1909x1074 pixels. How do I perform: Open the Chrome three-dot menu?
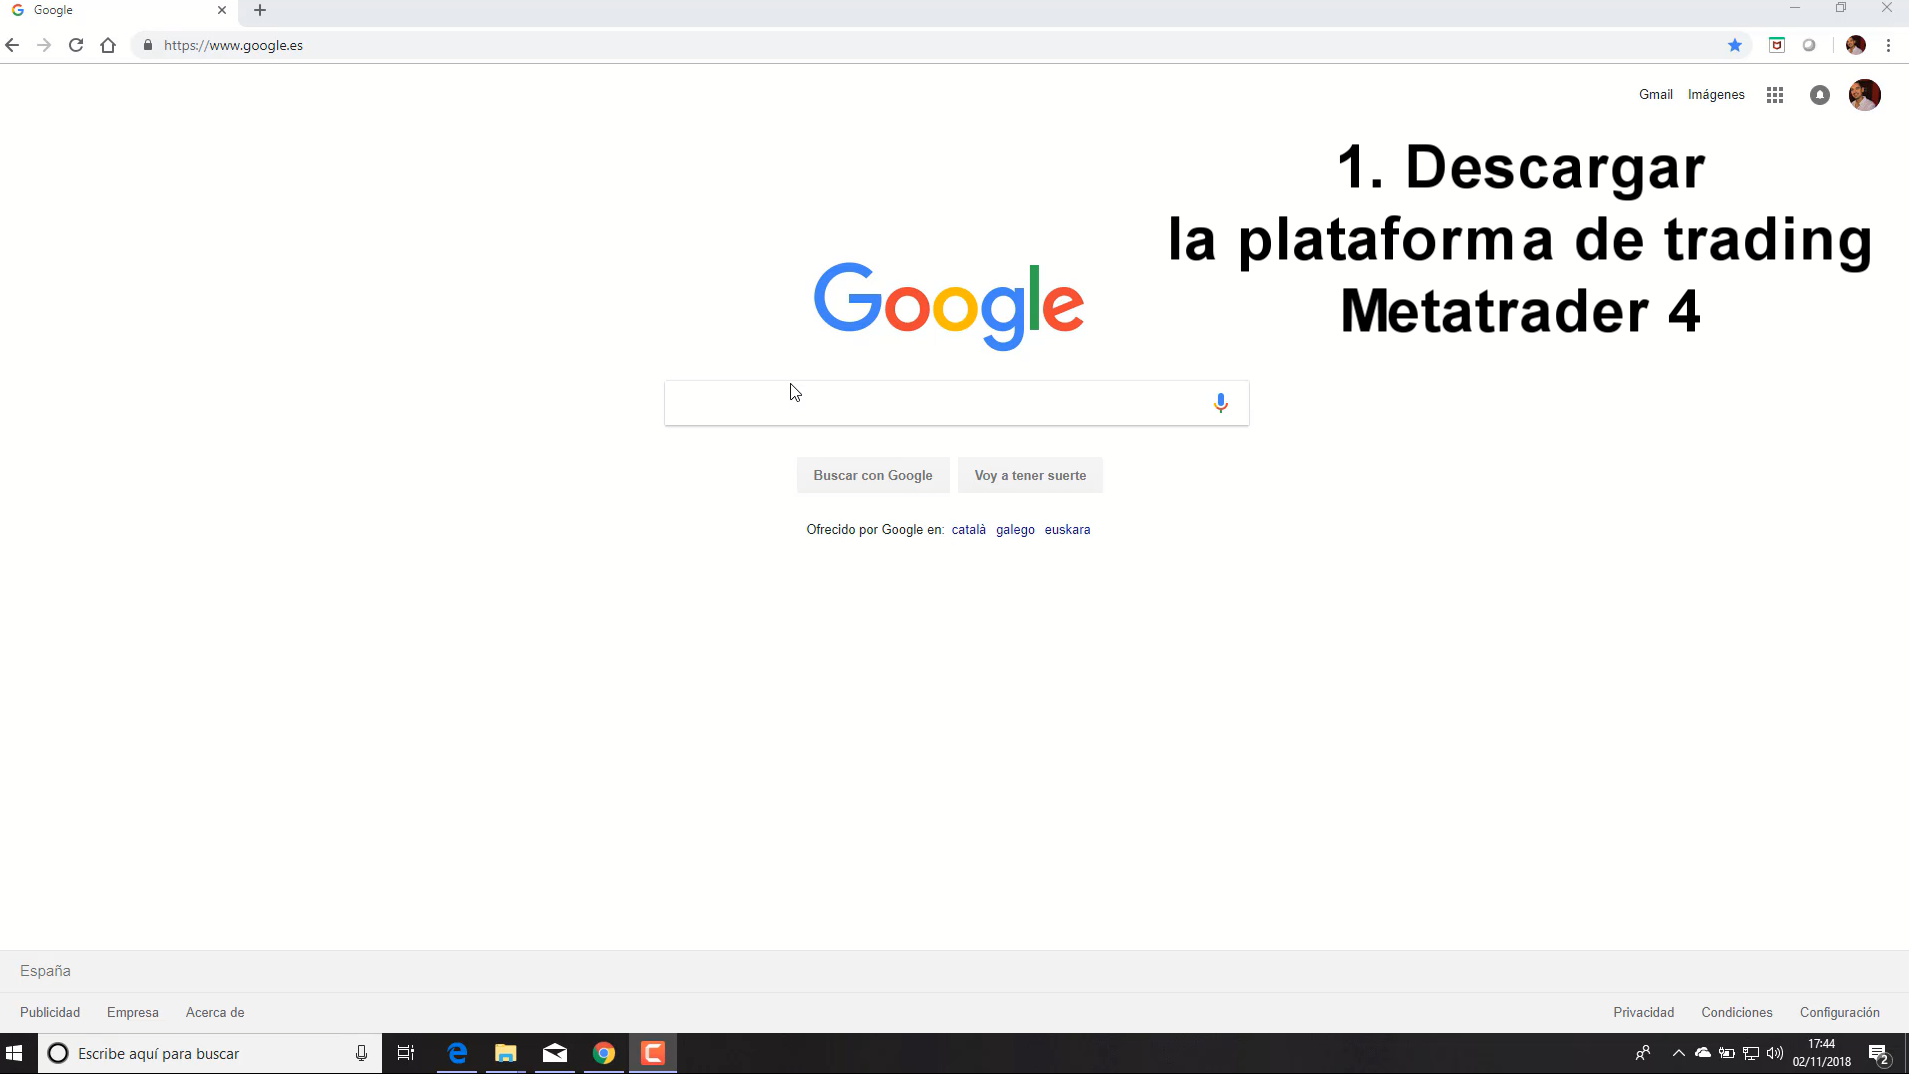click(x=1888, y=45)
